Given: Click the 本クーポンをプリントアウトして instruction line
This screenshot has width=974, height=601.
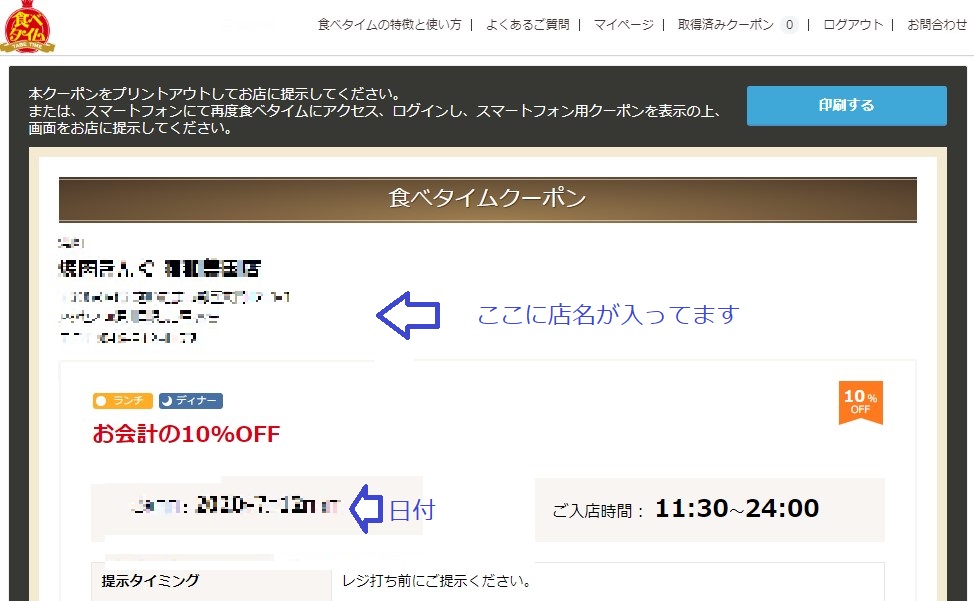Looking at the screenshot, I should [215, 94].
